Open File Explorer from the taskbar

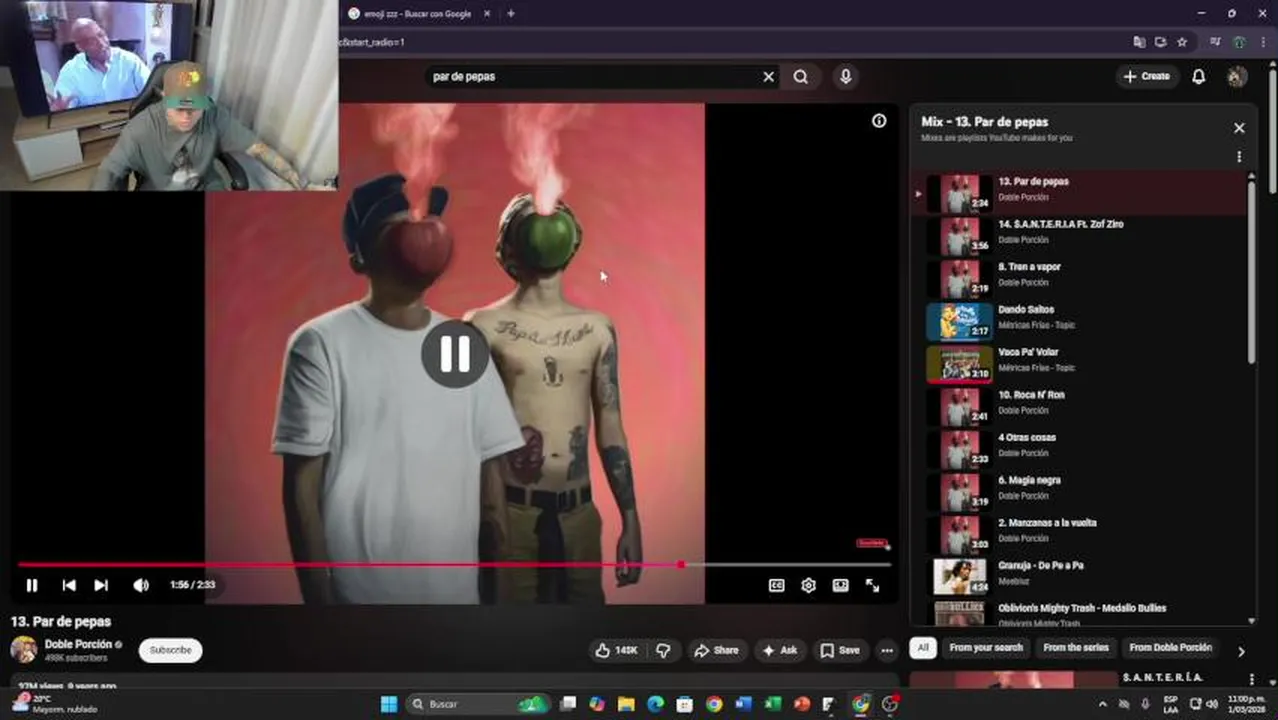click(x=626, y=704)
